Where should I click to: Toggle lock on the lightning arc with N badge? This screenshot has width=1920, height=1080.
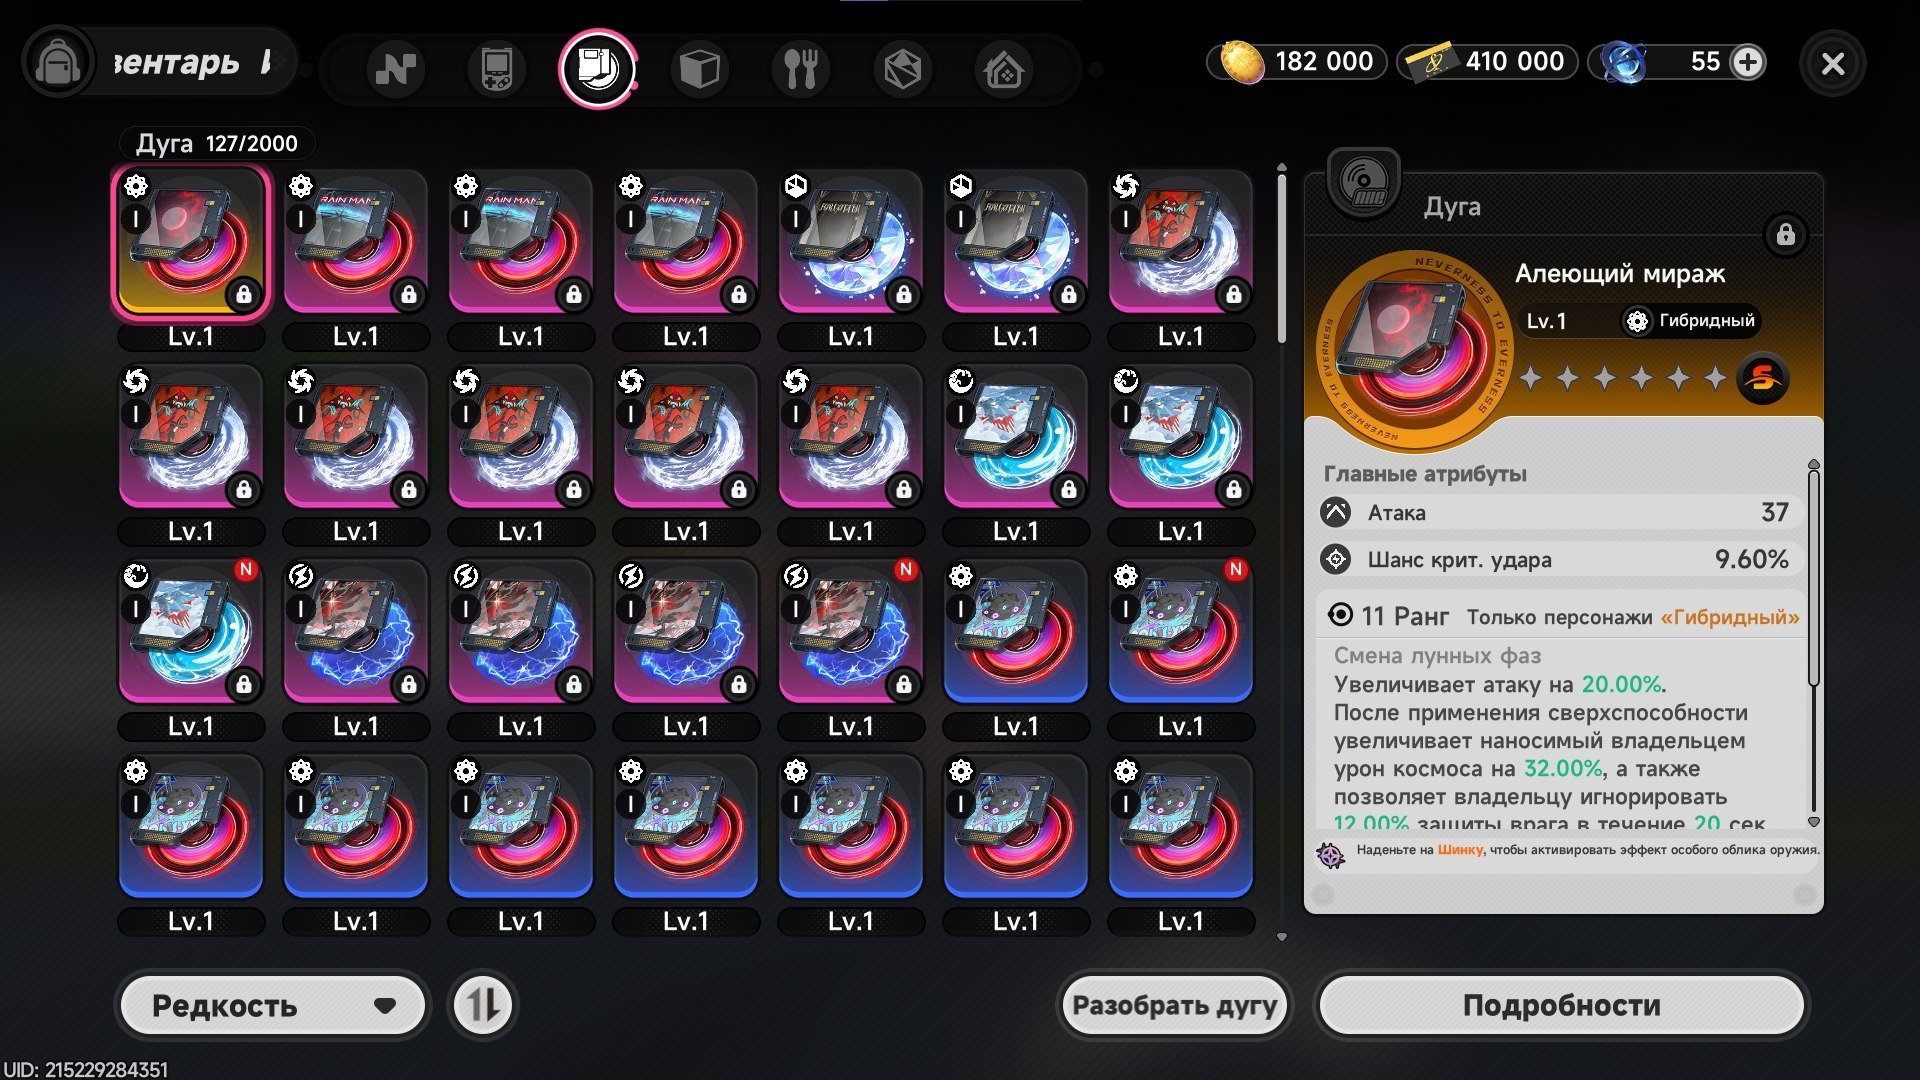(903, 684)
